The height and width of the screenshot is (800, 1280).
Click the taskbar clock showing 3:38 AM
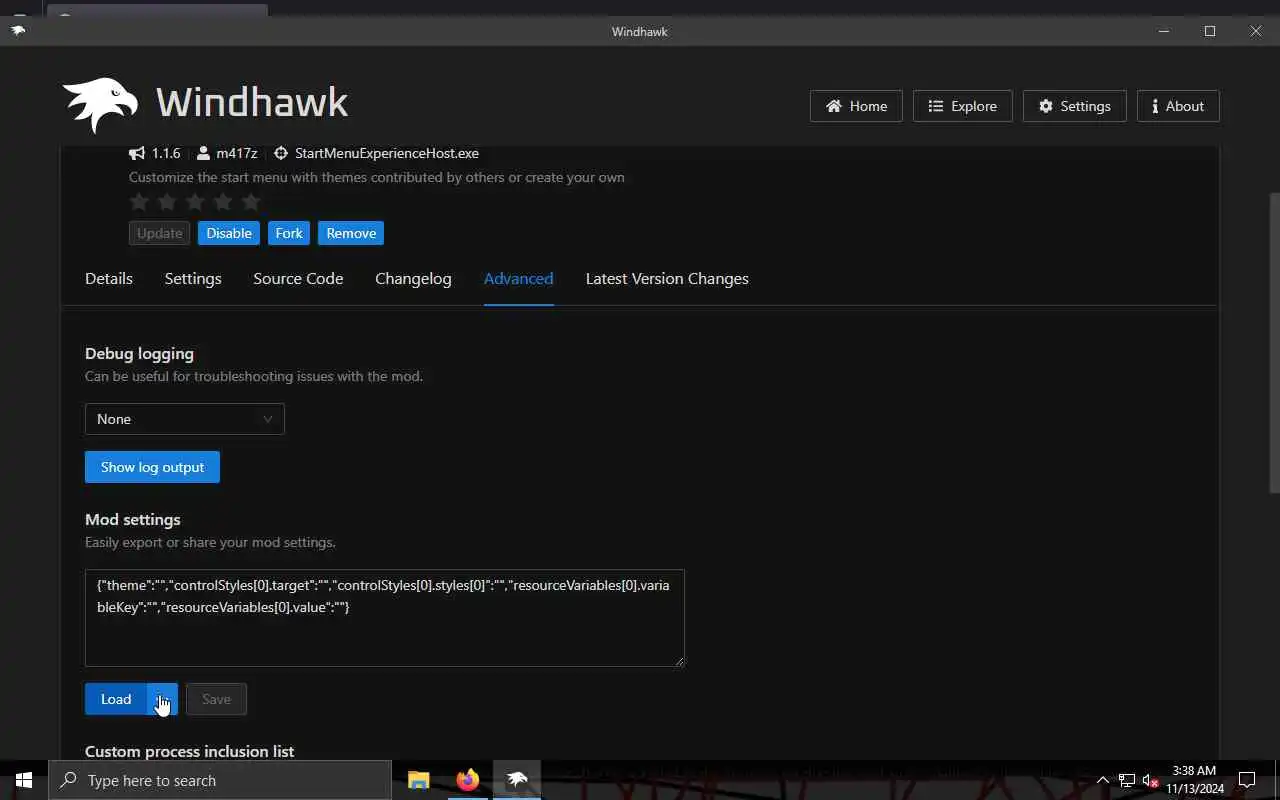click(x=1195, y=780)
